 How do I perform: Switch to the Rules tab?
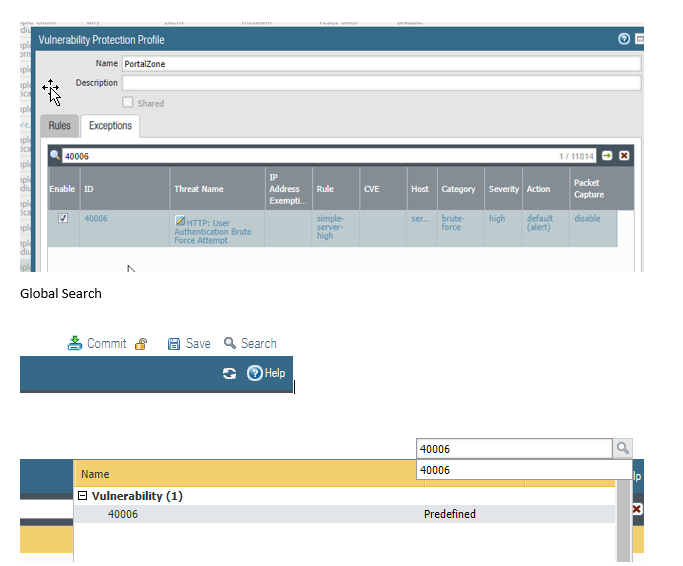click(x=59, y=126)
